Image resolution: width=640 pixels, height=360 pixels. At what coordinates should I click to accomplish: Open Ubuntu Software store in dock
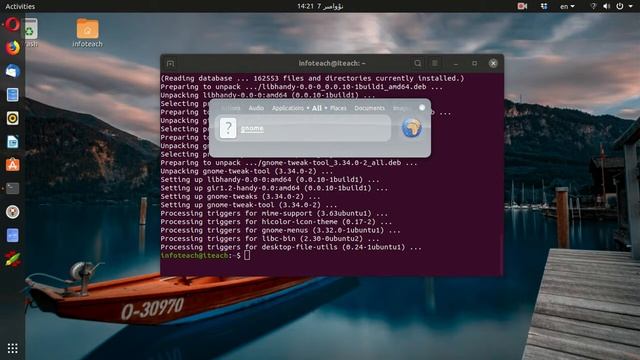[x=13, y=165]
